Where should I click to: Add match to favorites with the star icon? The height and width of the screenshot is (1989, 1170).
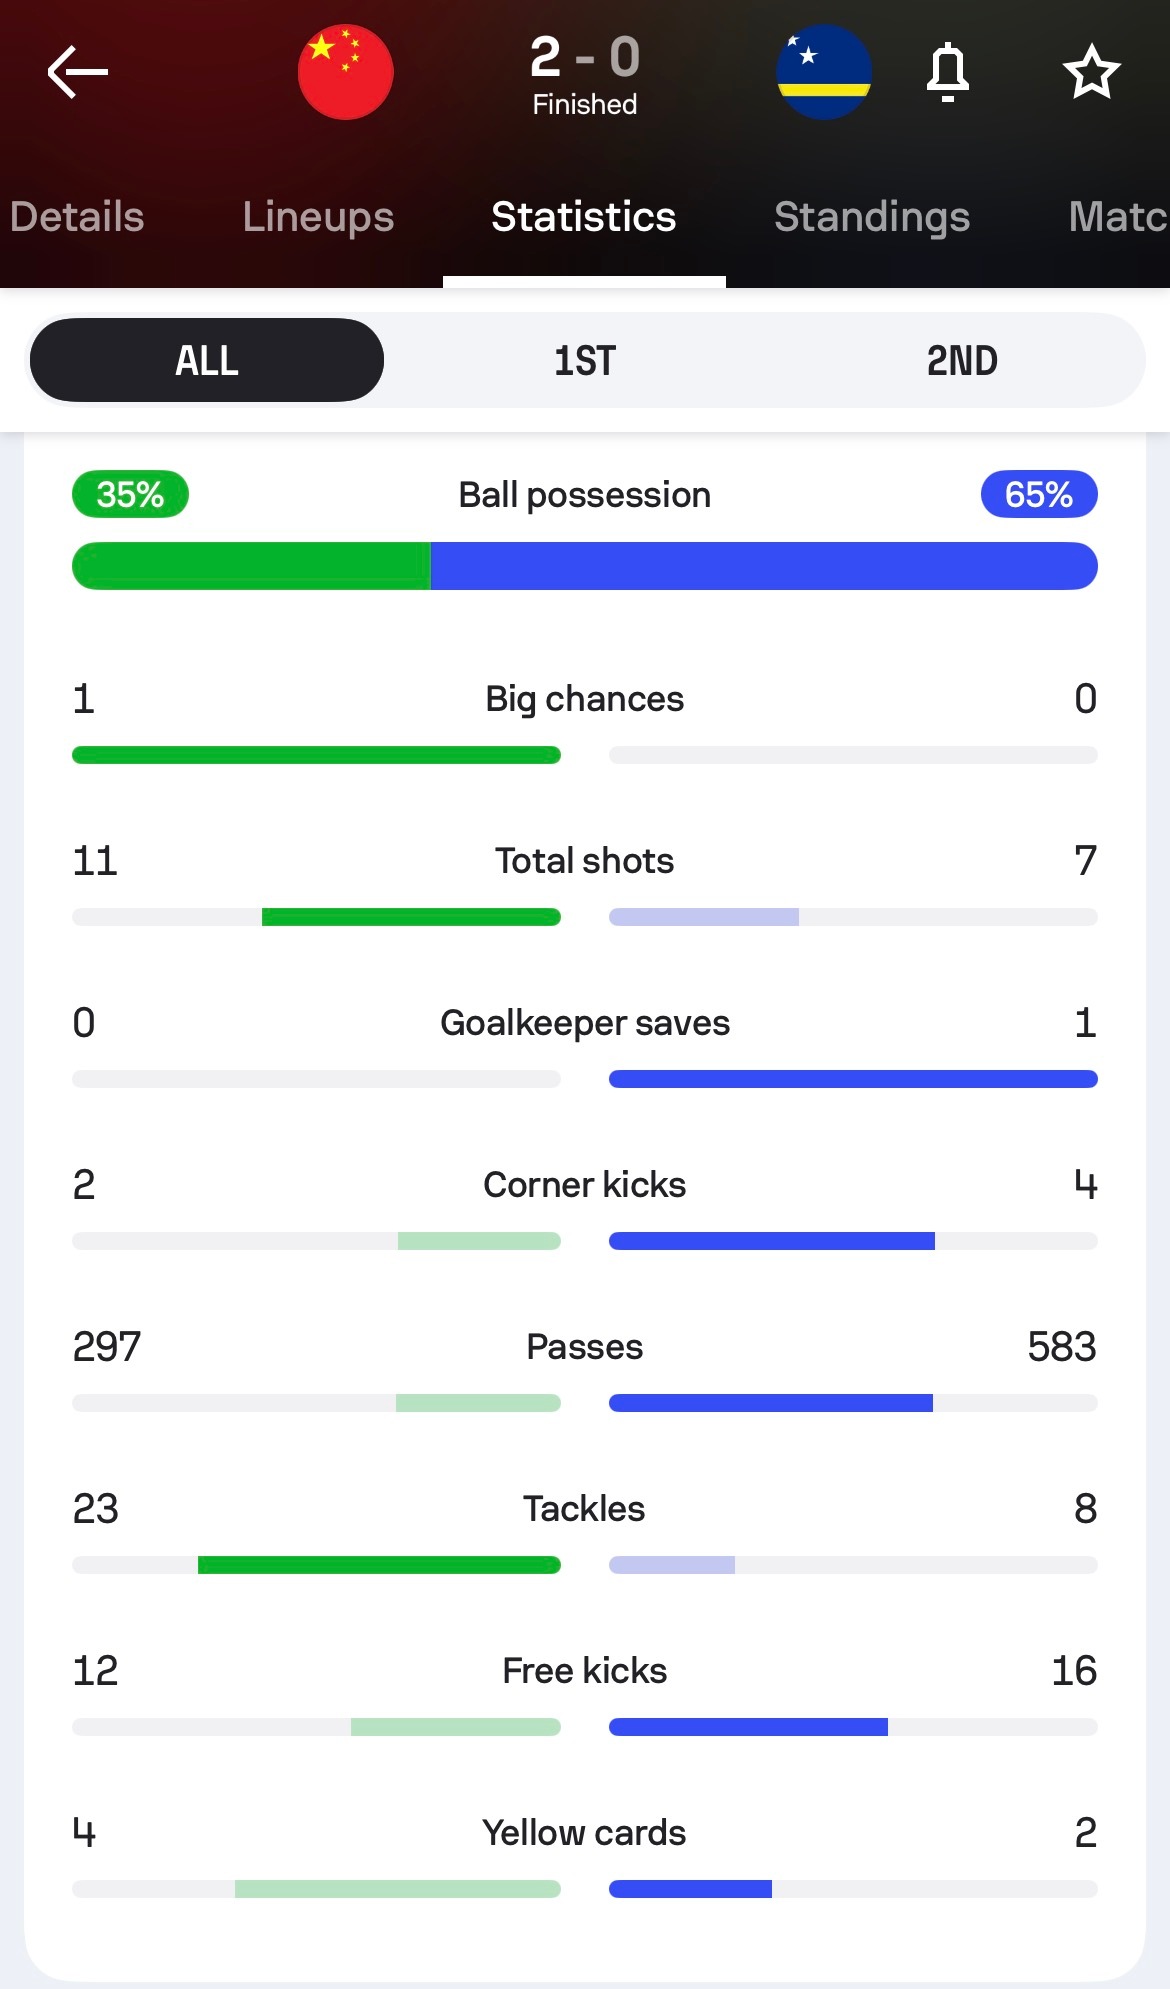pyautogui.click(x=1091, y=72)
